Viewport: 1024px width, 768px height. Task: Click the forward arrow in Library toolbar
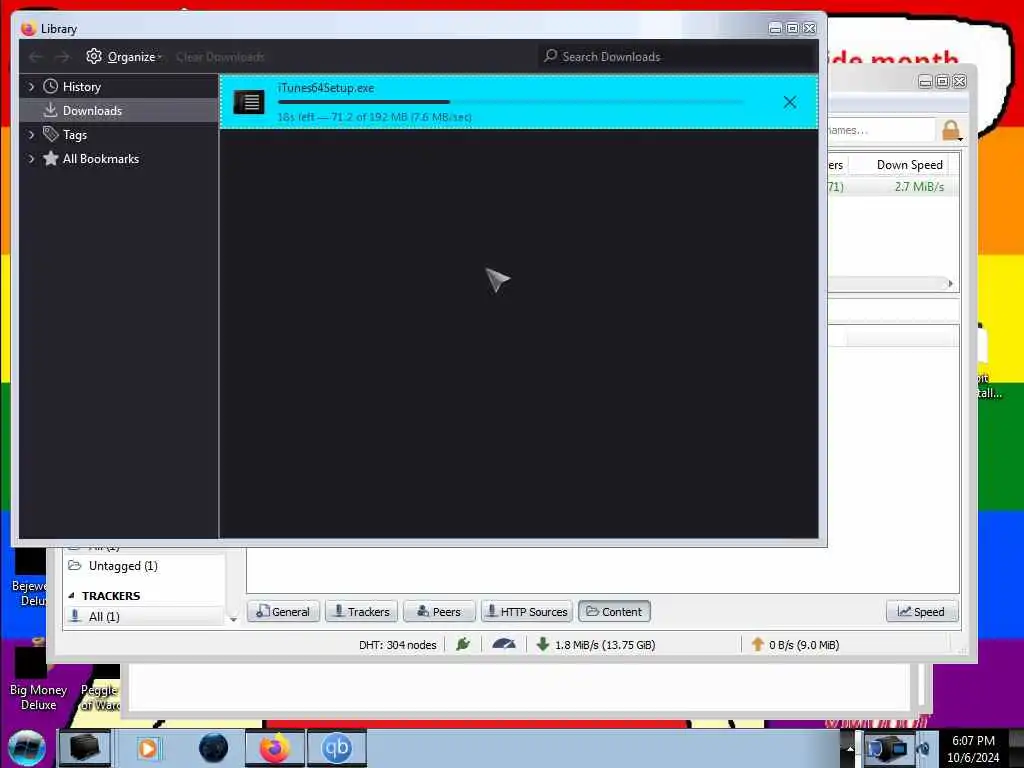62,57
